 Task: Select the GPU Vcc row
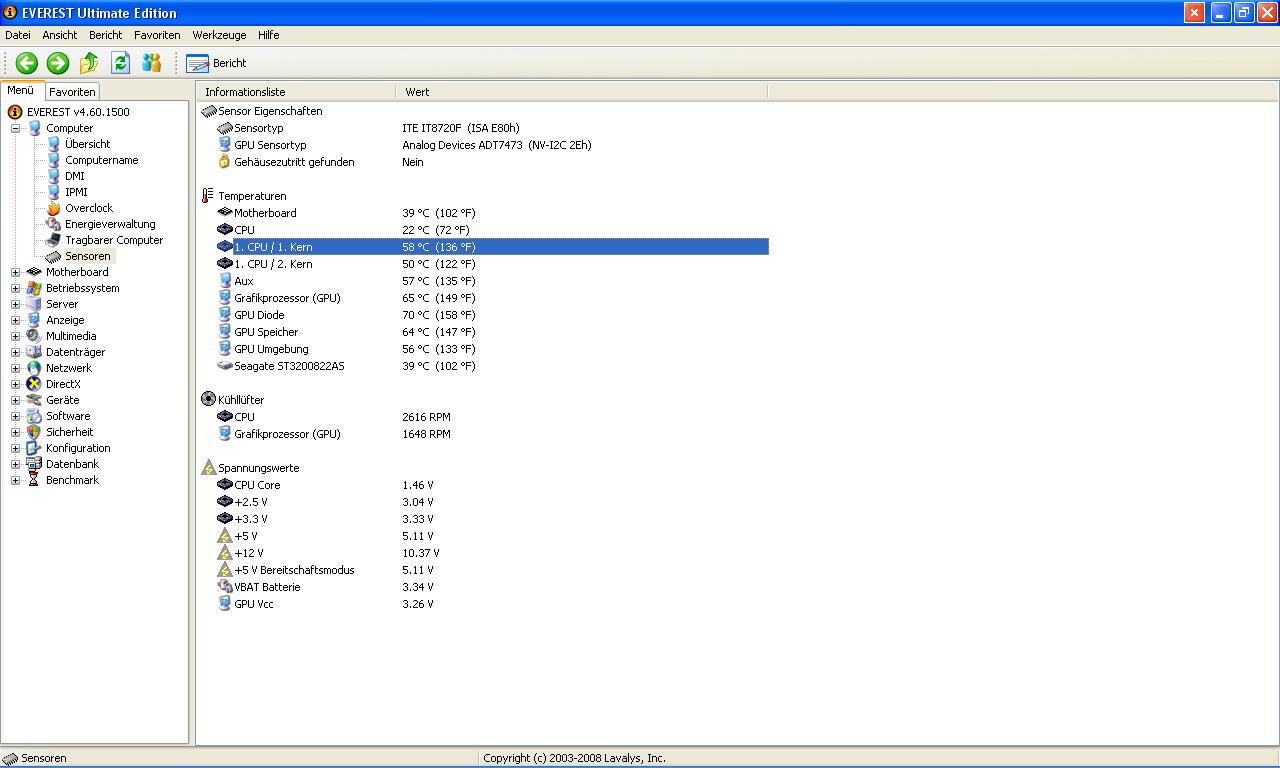pyautogui.click(x=483, y=604)
